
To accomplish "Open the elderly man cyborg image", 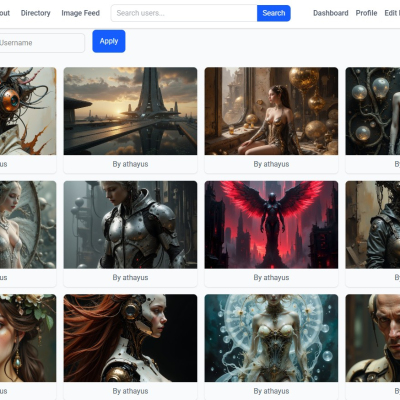I will pyautogui.click(x=373, y=338).
